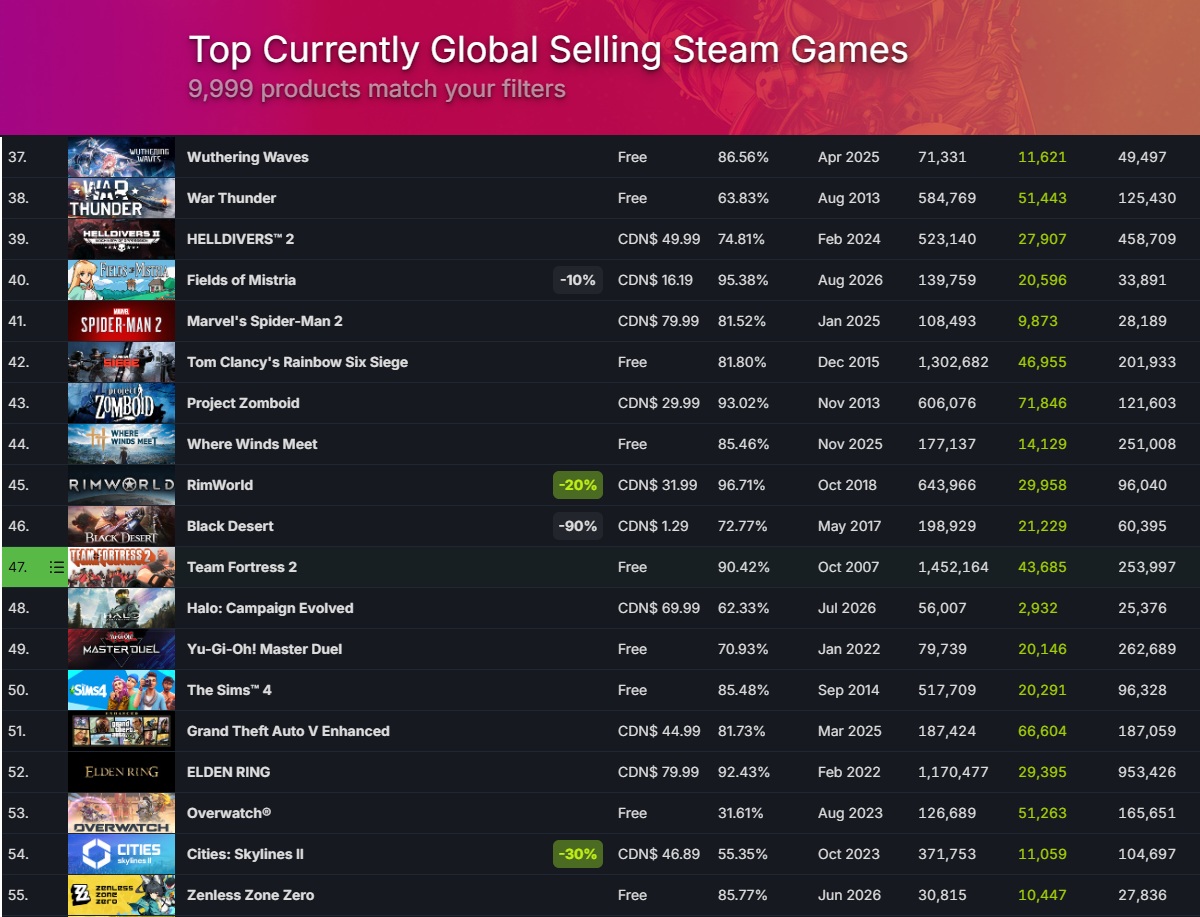Viewport: 1200px width, 917px height.
Task: Open the Where Winds Meet title
Action: click(252, 444)
